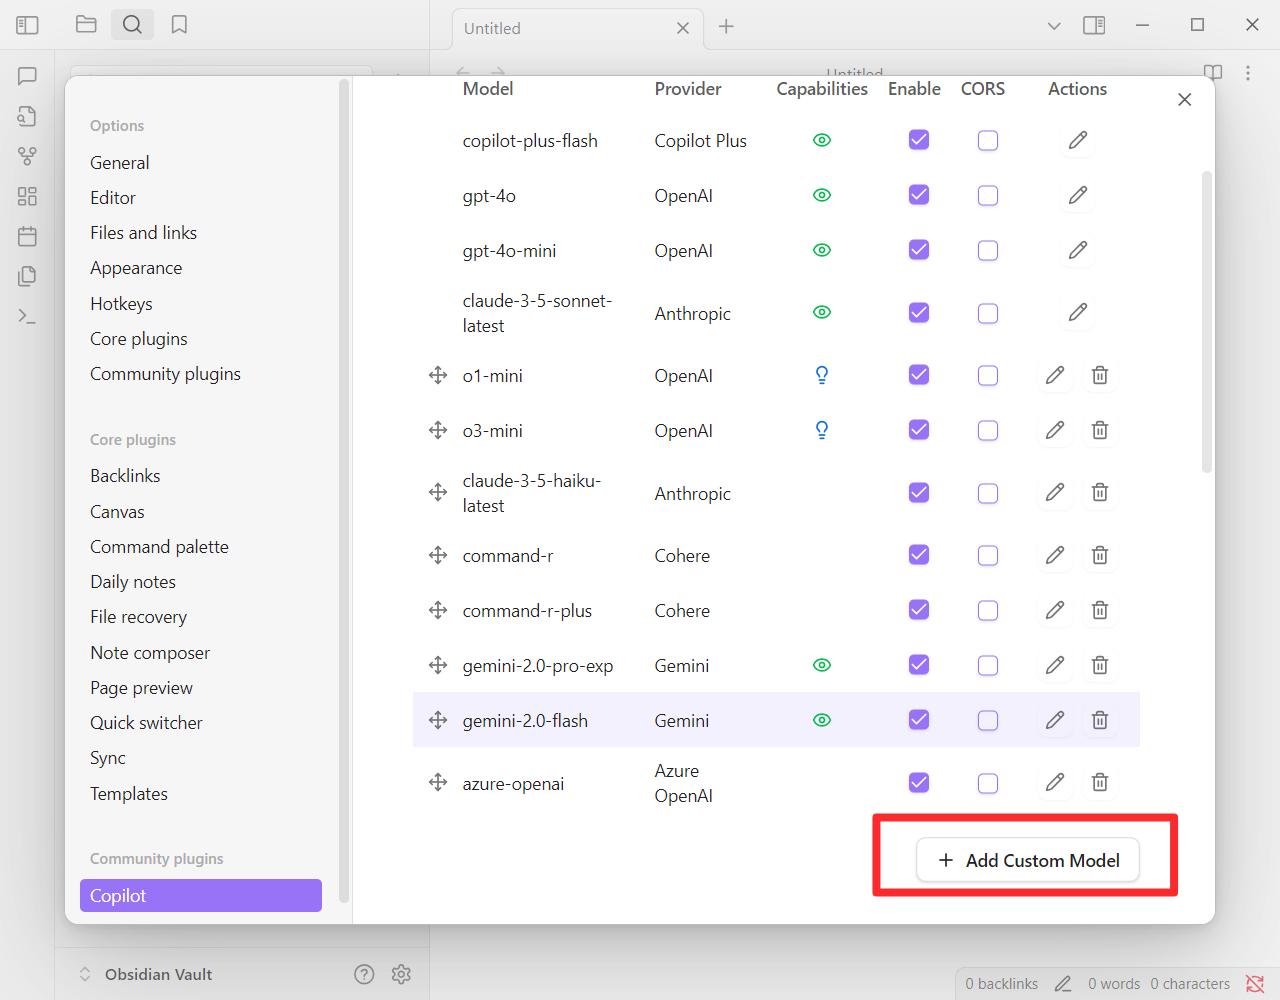Viewport: 1280px width, 1000px height.
Task: Delete the o1-mini model
Action: pyautogui.click(x=1100, y=376)
